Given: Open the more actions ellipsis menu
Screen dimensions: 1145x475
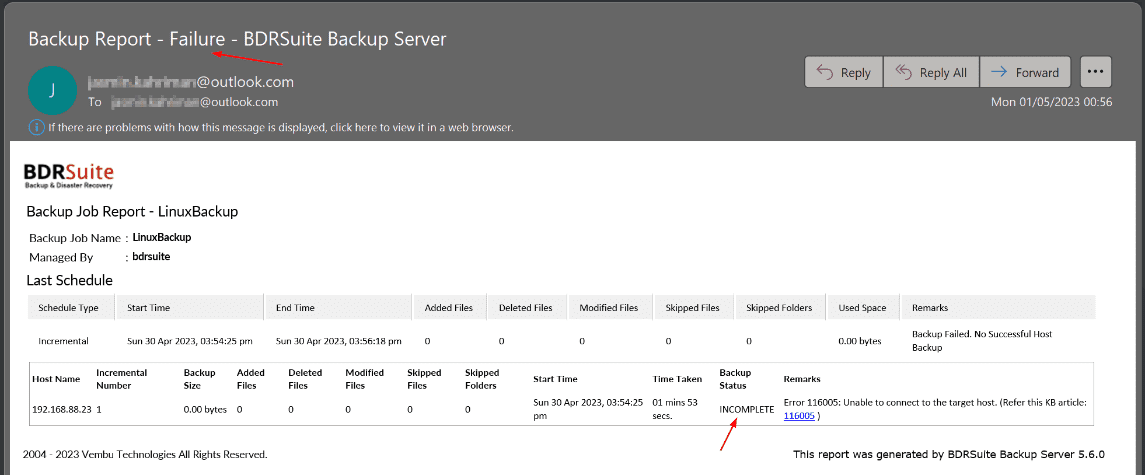Looking at the screenshot, I should point(1096,72).
